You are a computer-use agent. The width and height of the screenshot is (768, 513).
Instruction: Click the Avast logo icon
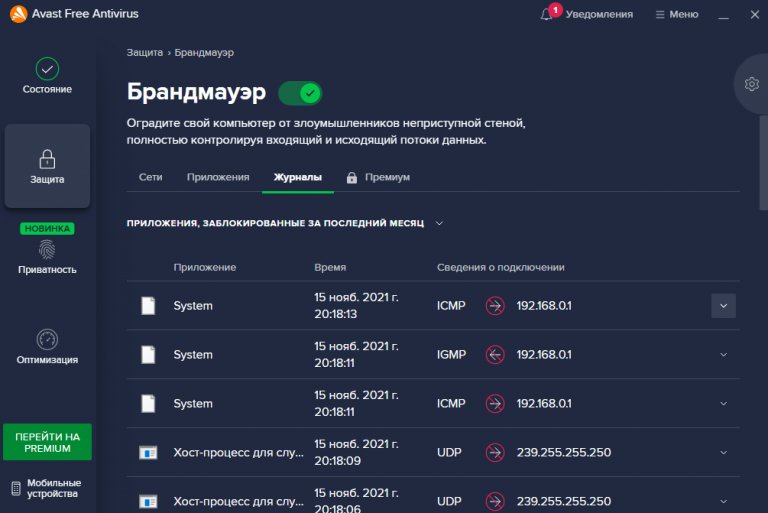tap(19, 14)
